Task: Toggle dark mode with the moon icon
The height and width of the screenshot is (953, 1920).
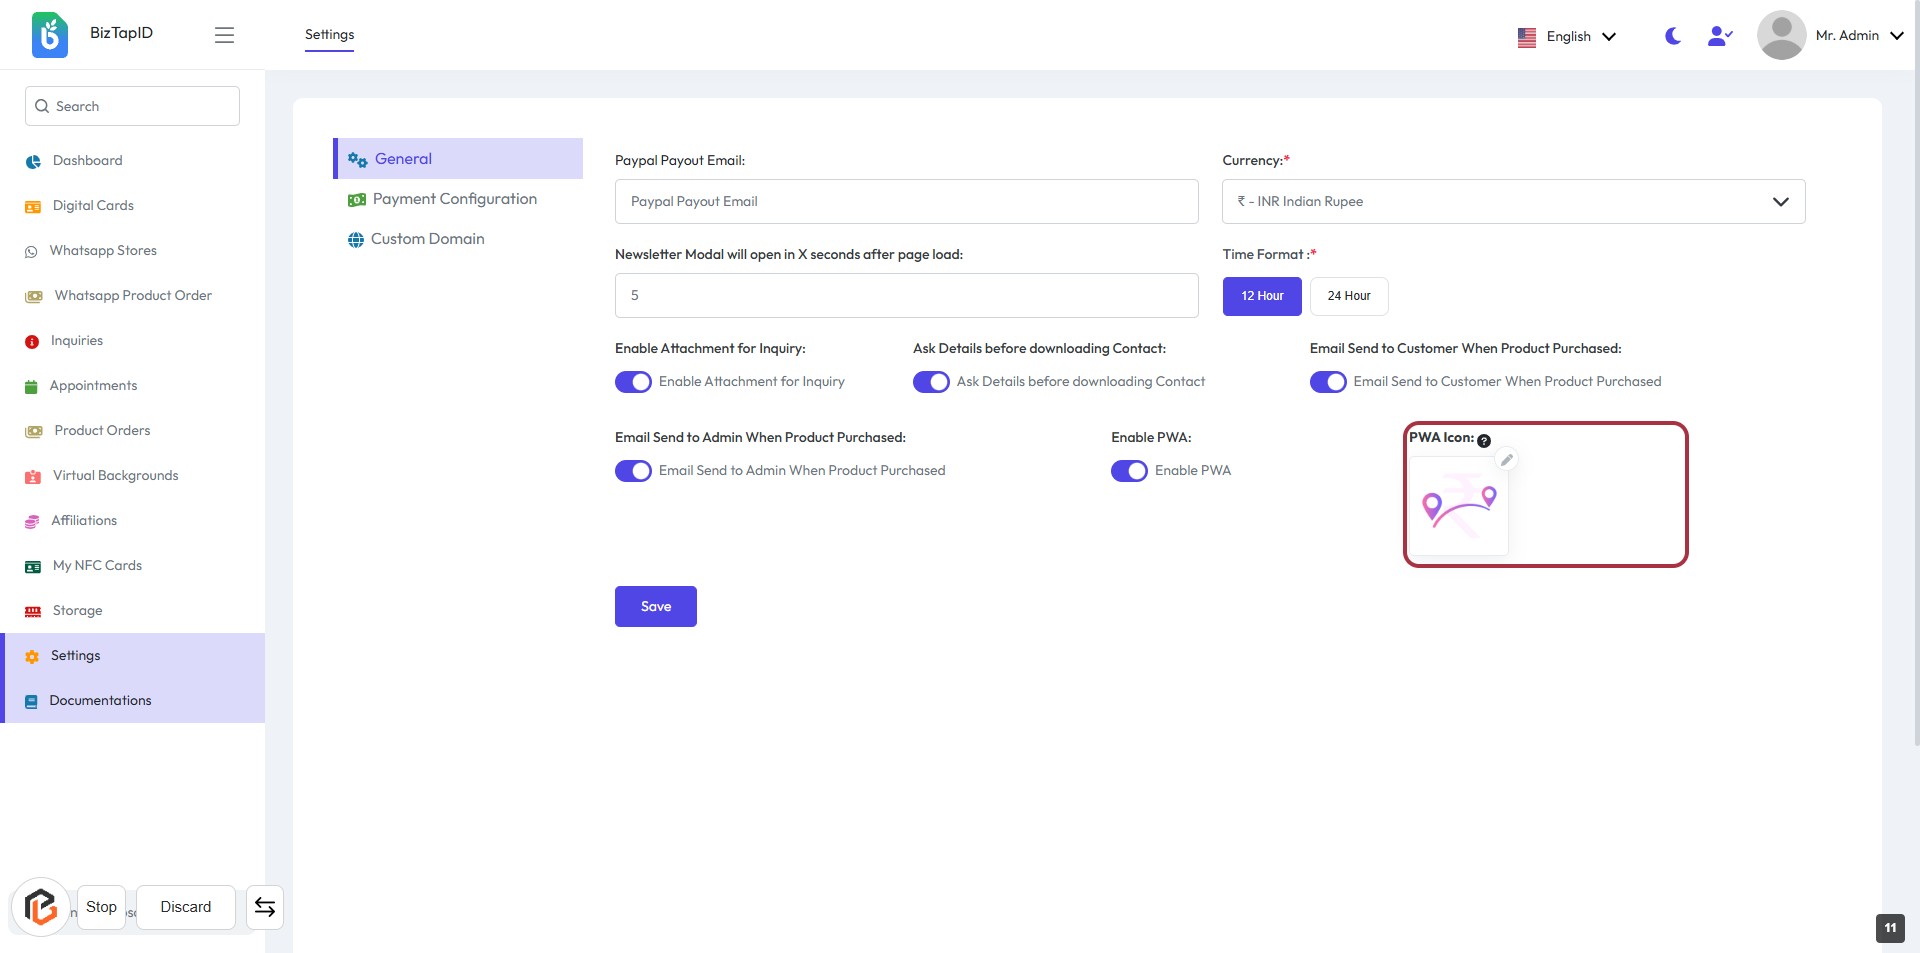Action: (x=1672, y=36)
